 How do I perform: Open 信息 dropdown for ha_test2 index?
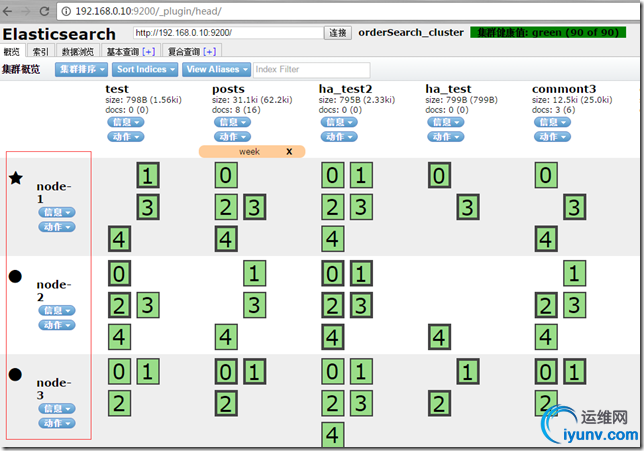pos(339,122)
